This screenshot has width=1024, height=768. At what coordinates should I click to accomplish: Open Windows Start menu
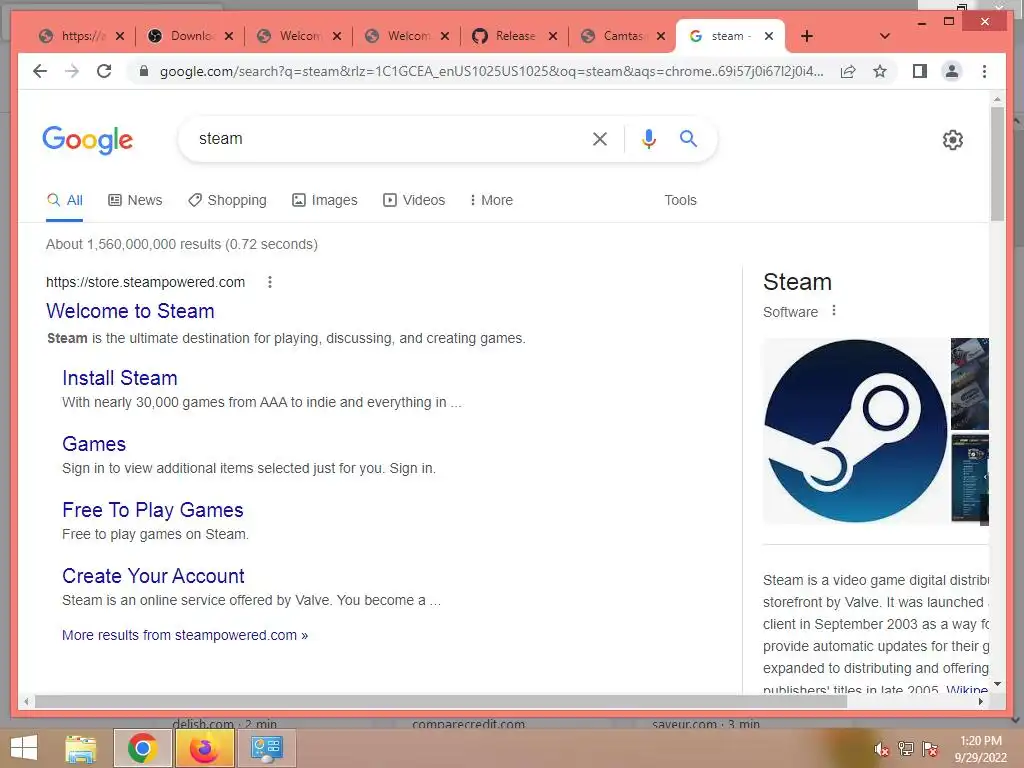pyautogui.click(x=24, y=748)
